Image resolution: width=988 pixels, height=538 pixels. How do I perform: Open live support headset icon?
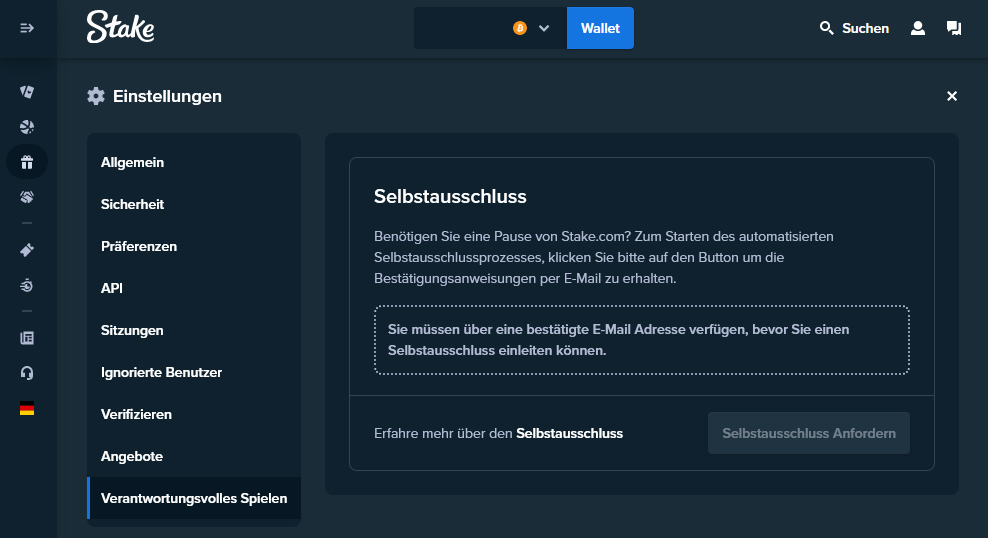pyautogui.click(x=26, y=374)
